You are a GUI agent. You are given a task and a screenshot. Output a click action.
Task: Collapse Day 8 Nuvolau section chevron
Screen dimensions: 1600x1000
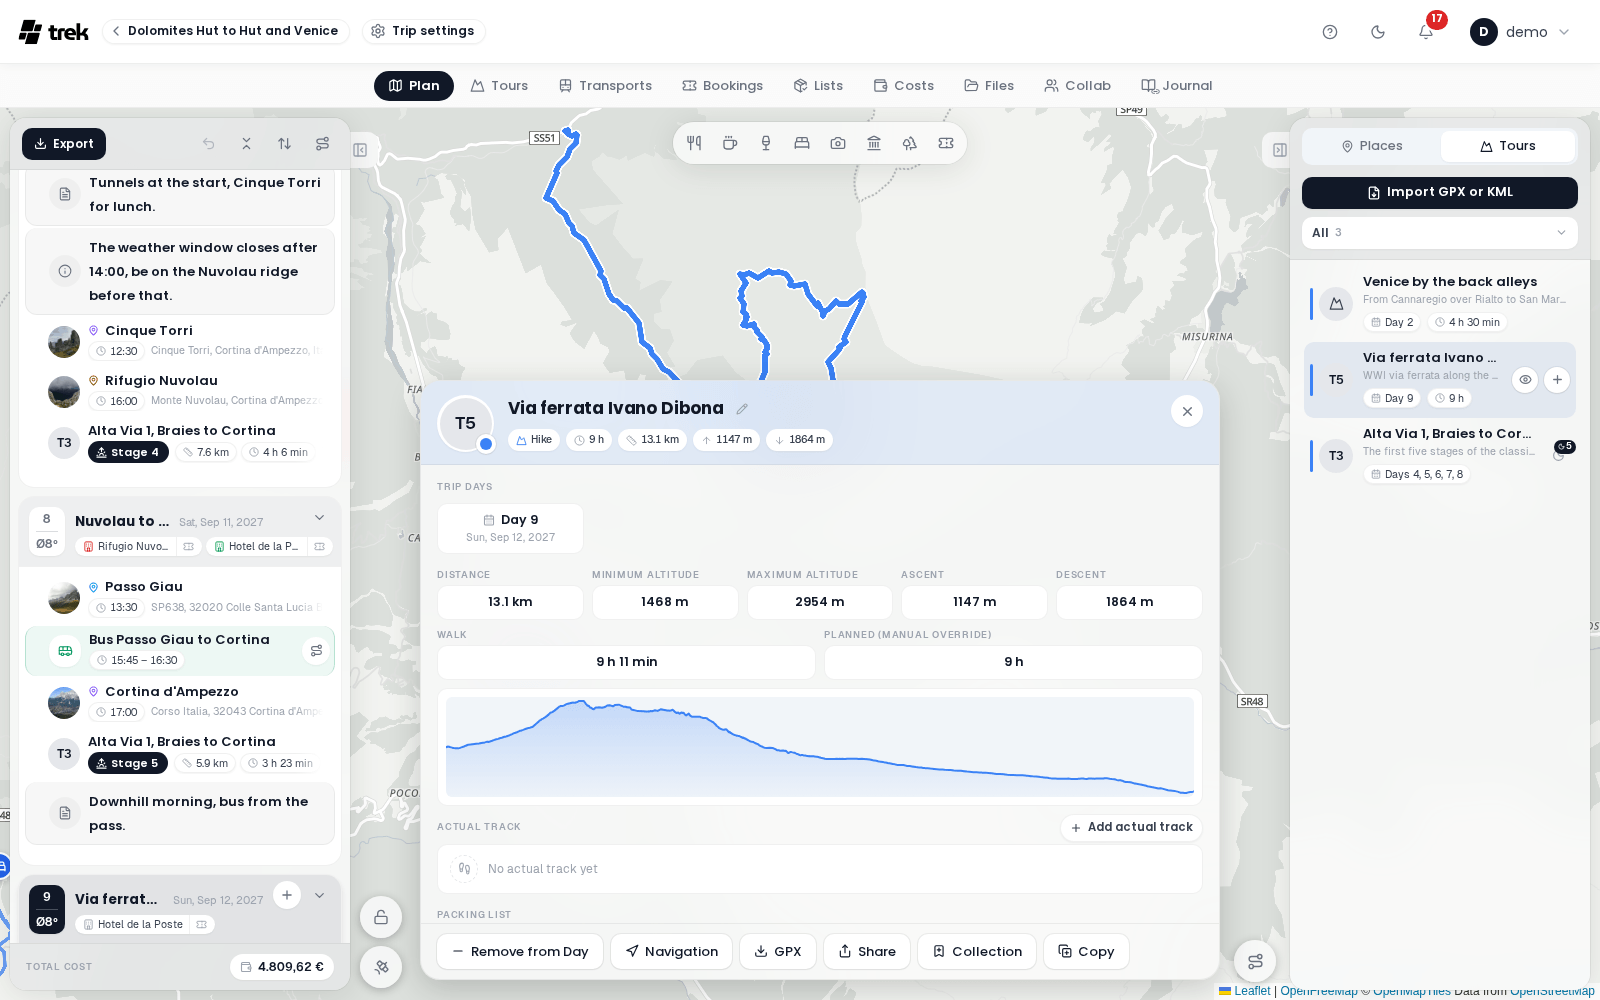pos(319,517)
